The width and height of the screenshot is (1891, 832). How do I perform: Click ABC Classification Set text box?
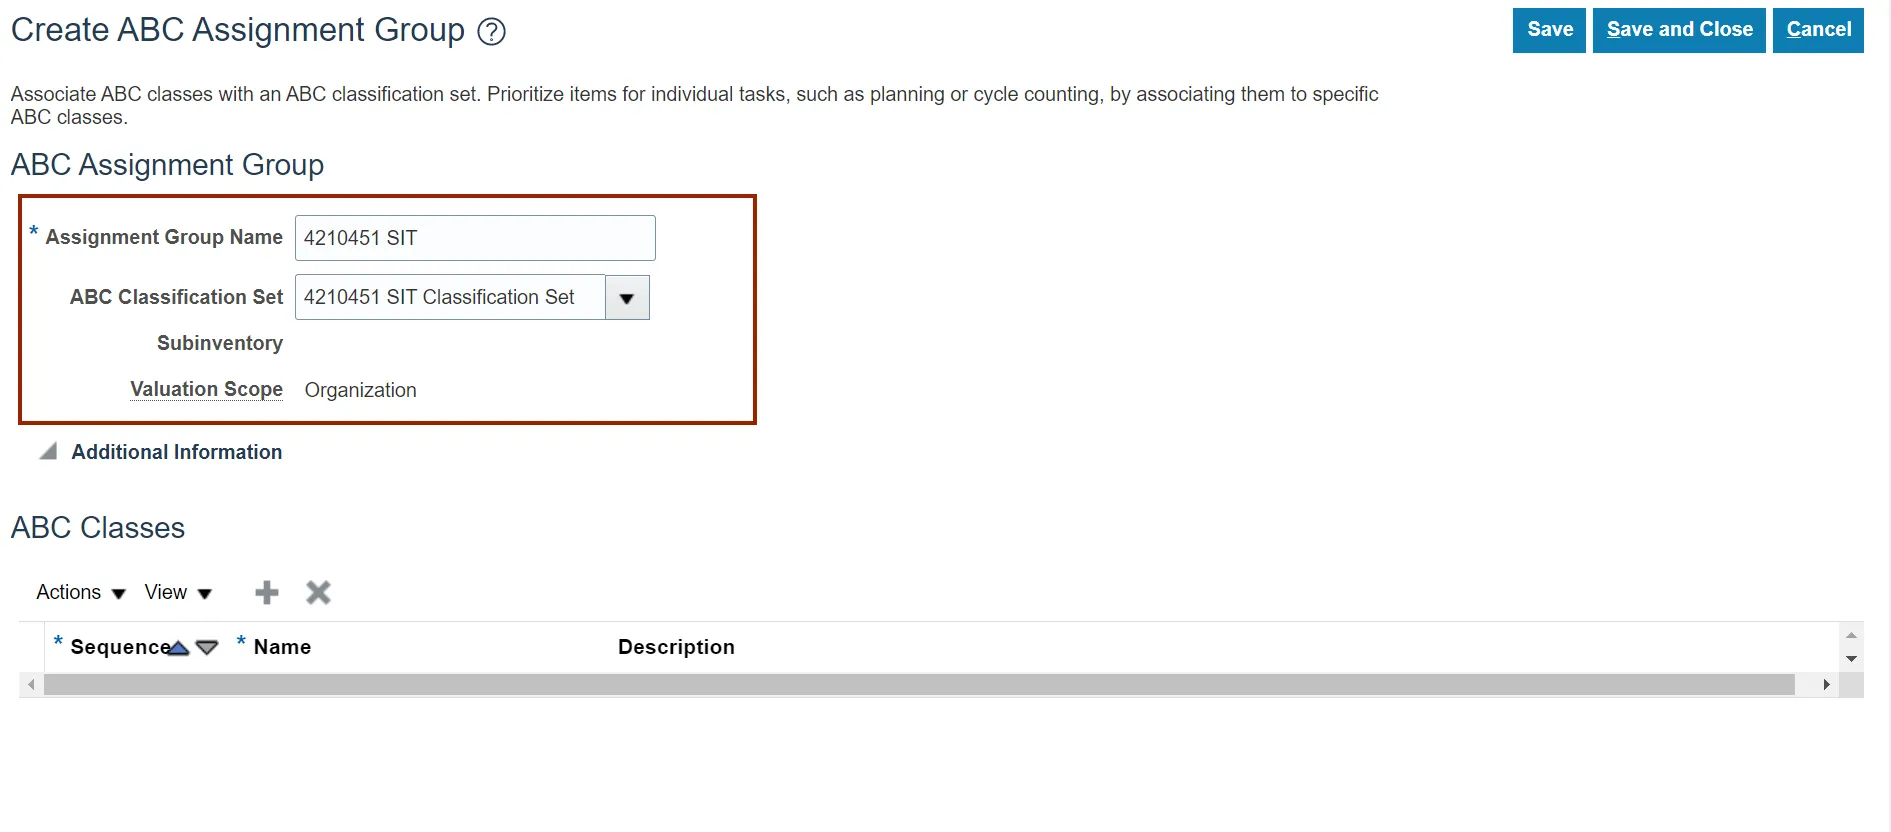click(x=450, y=298)
